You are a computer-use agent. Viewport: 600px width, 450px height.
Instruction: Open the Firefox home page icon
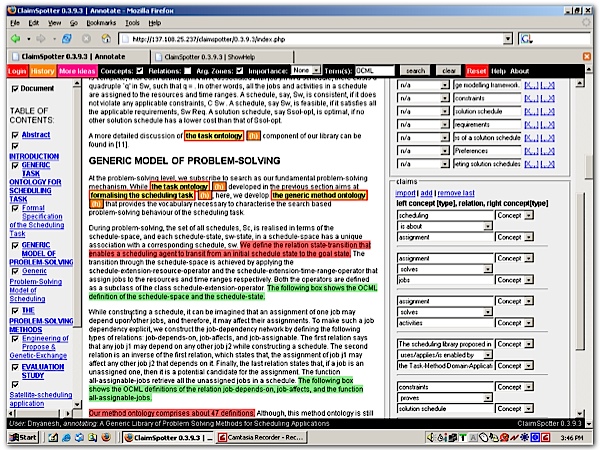(106, 39)
